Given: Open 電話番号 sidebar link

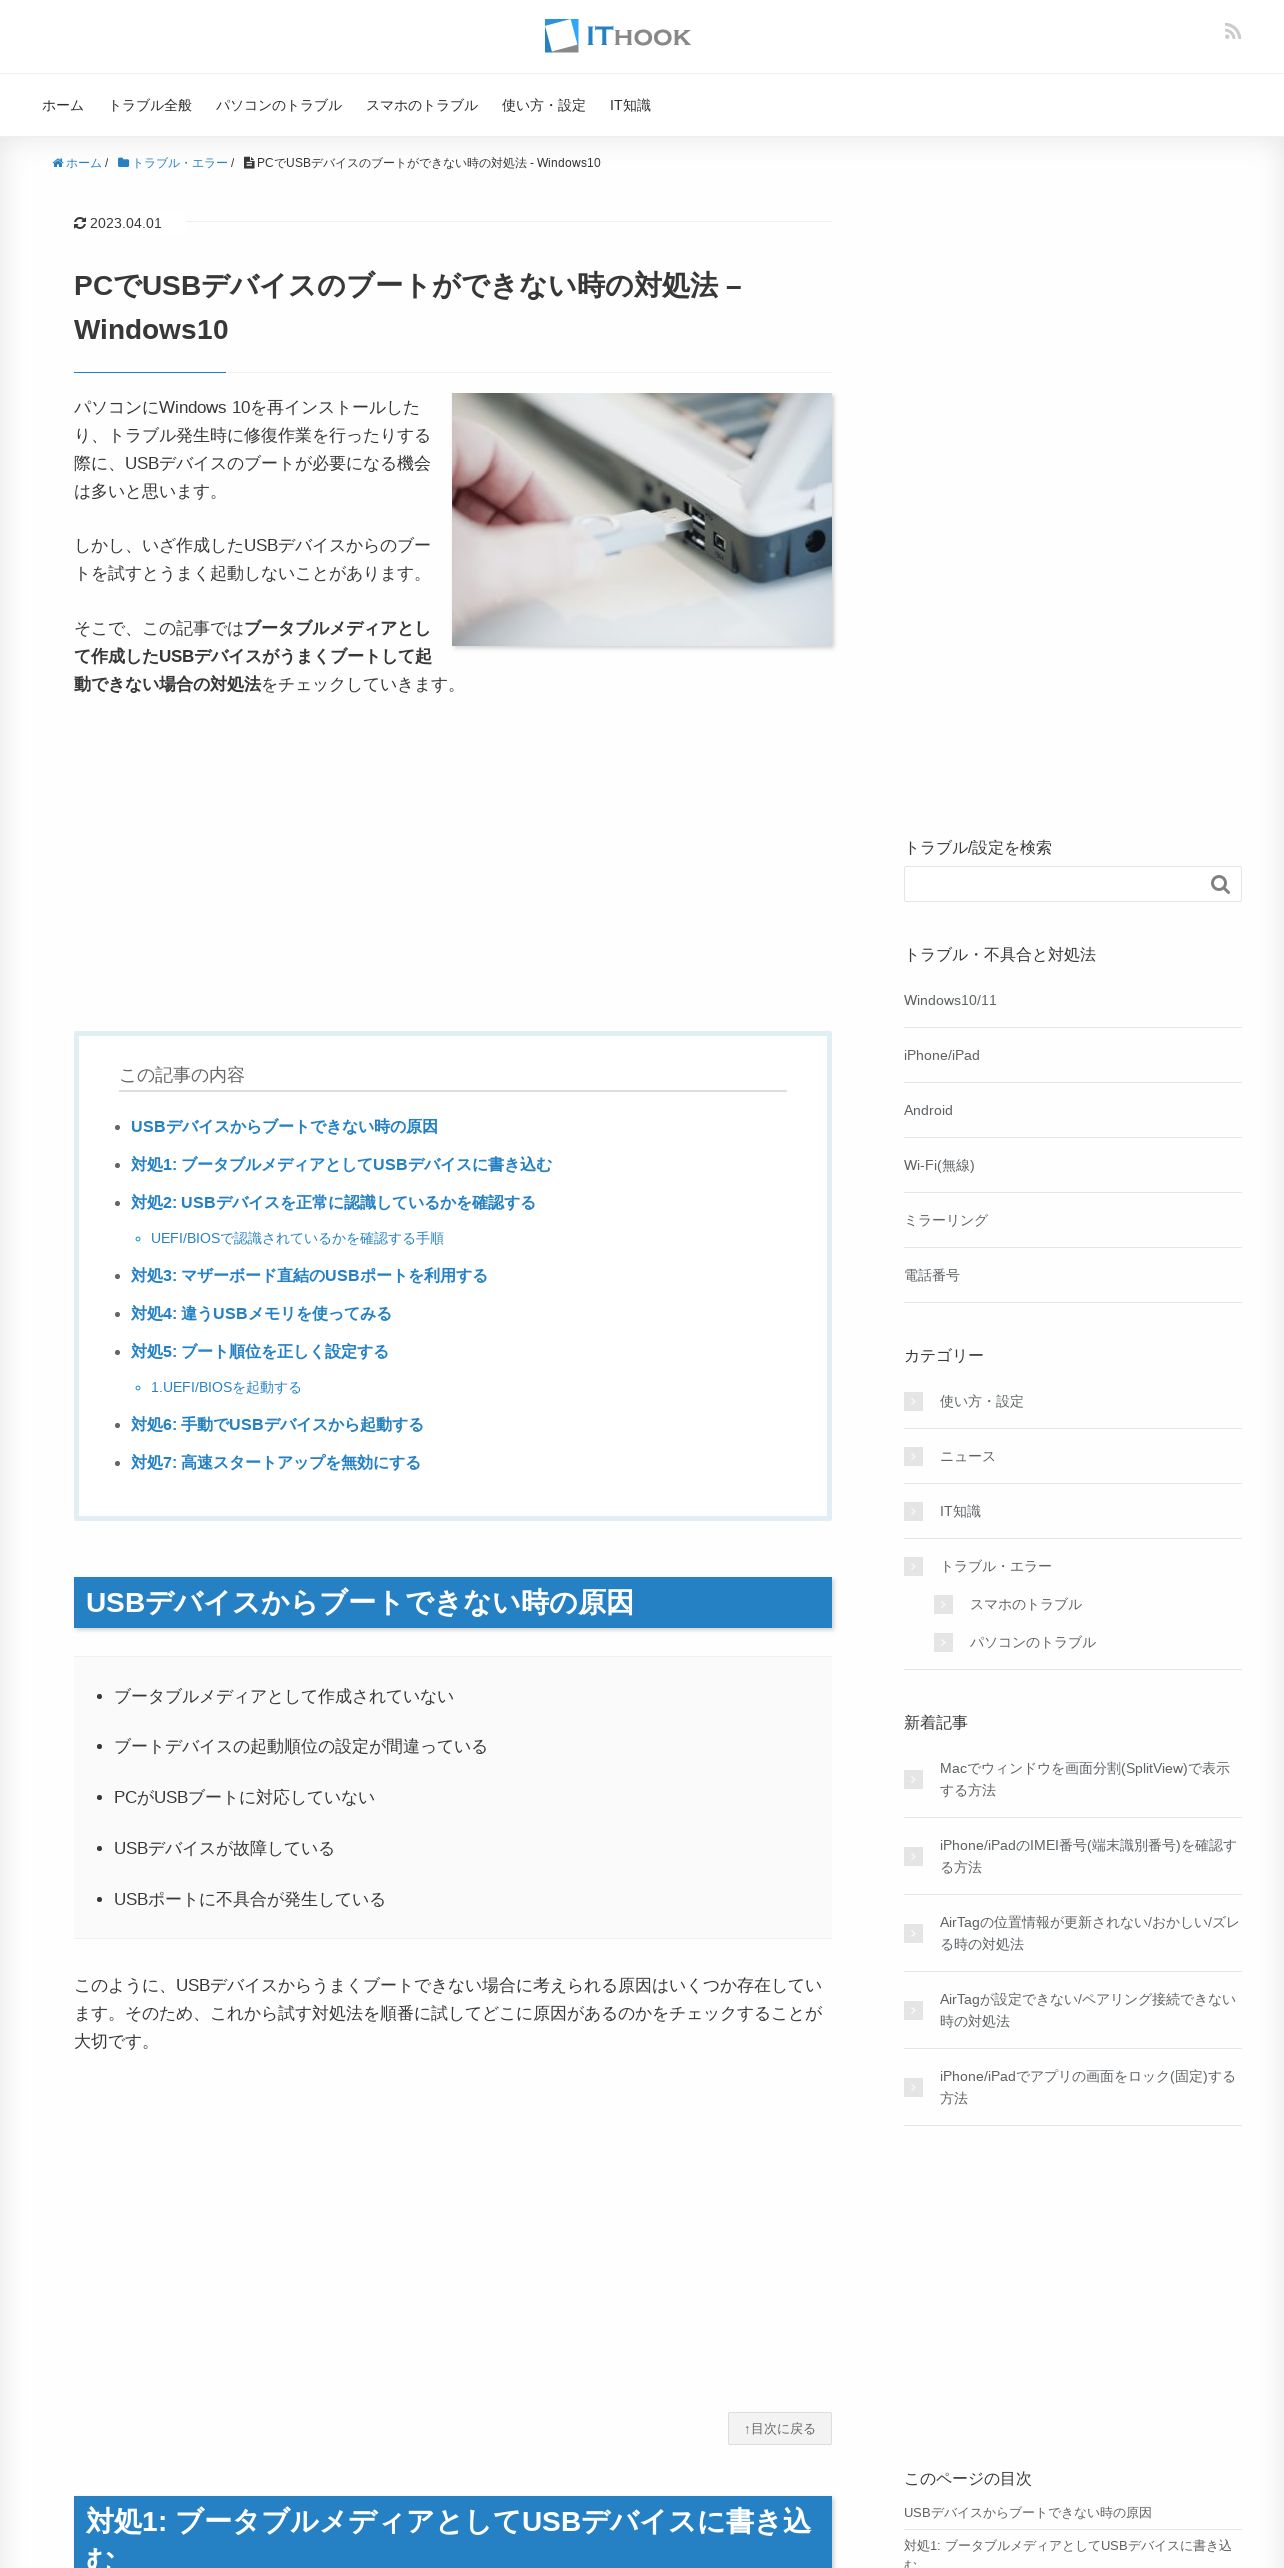Looking at the screenshot, I should coord(932,1275).
